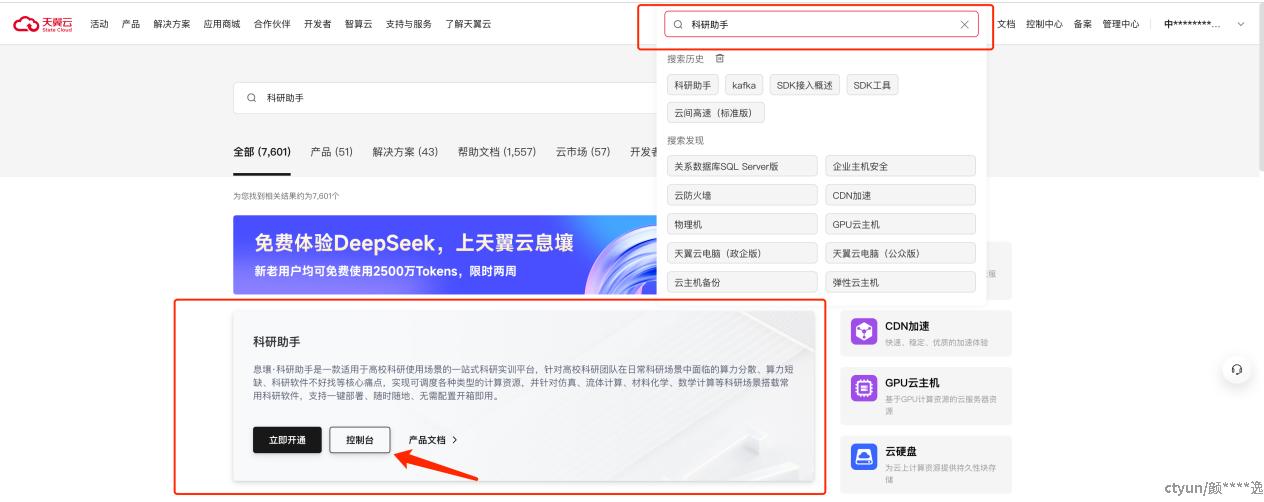Choose suggestion 天翼云电脑（公众版）
The image size is (1264, 502).
[x=900, y=254]
